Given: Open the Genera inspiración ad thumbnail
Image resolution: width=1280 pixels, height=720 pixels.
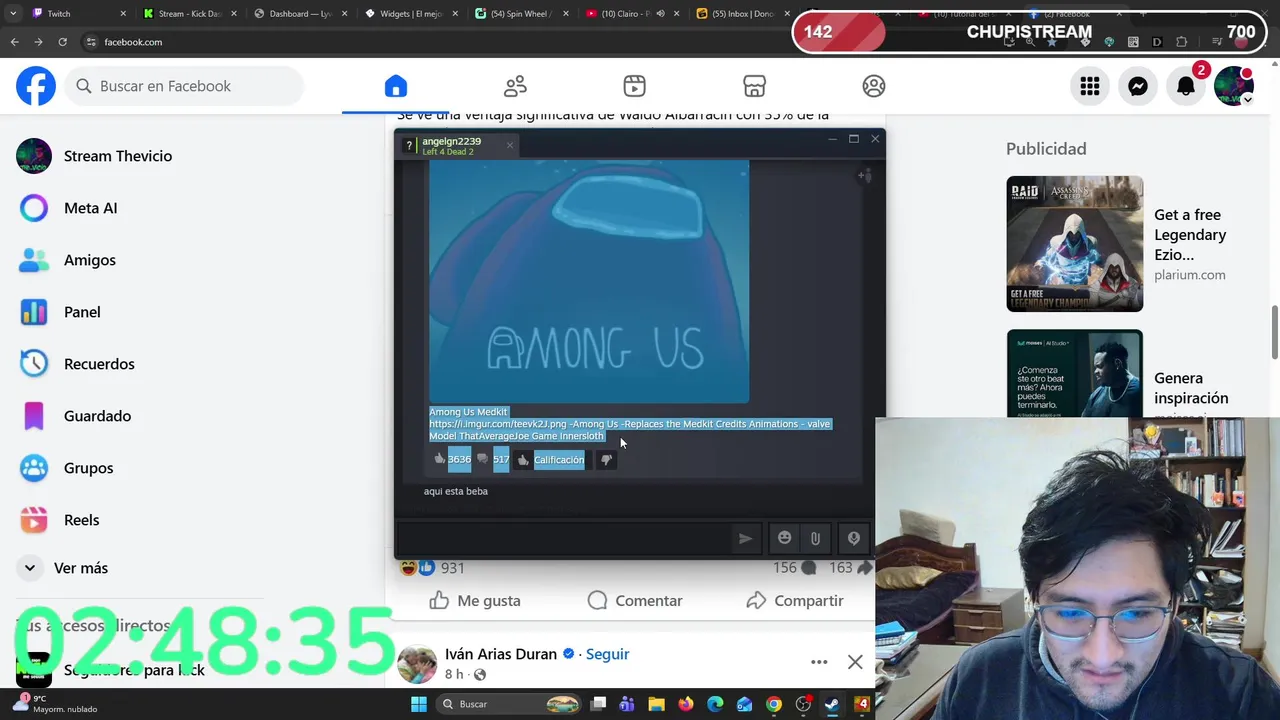Looking at the screenshot, I should pyautogui.click(x=1074, y=373).
